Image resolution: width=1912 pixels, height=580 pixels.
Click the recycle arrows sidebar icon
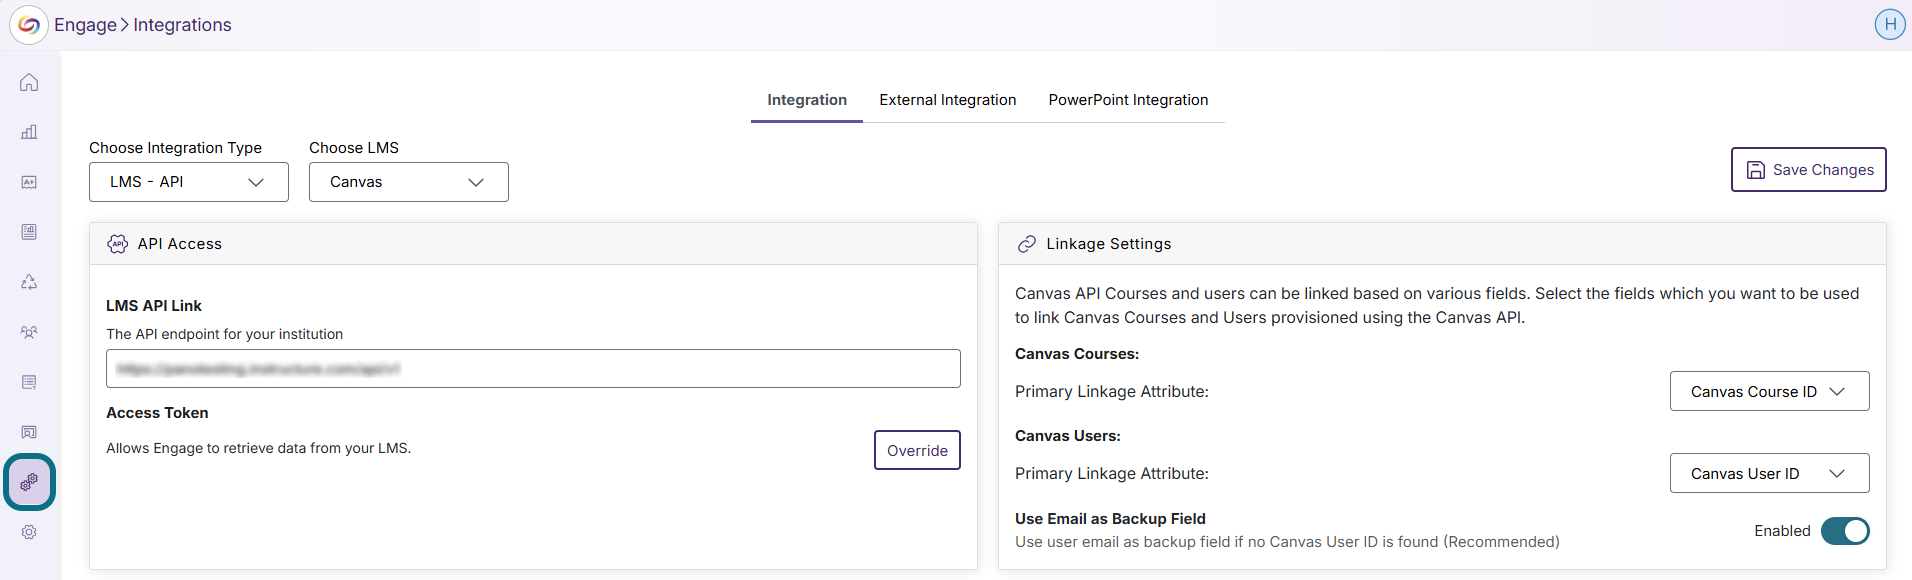29,282
